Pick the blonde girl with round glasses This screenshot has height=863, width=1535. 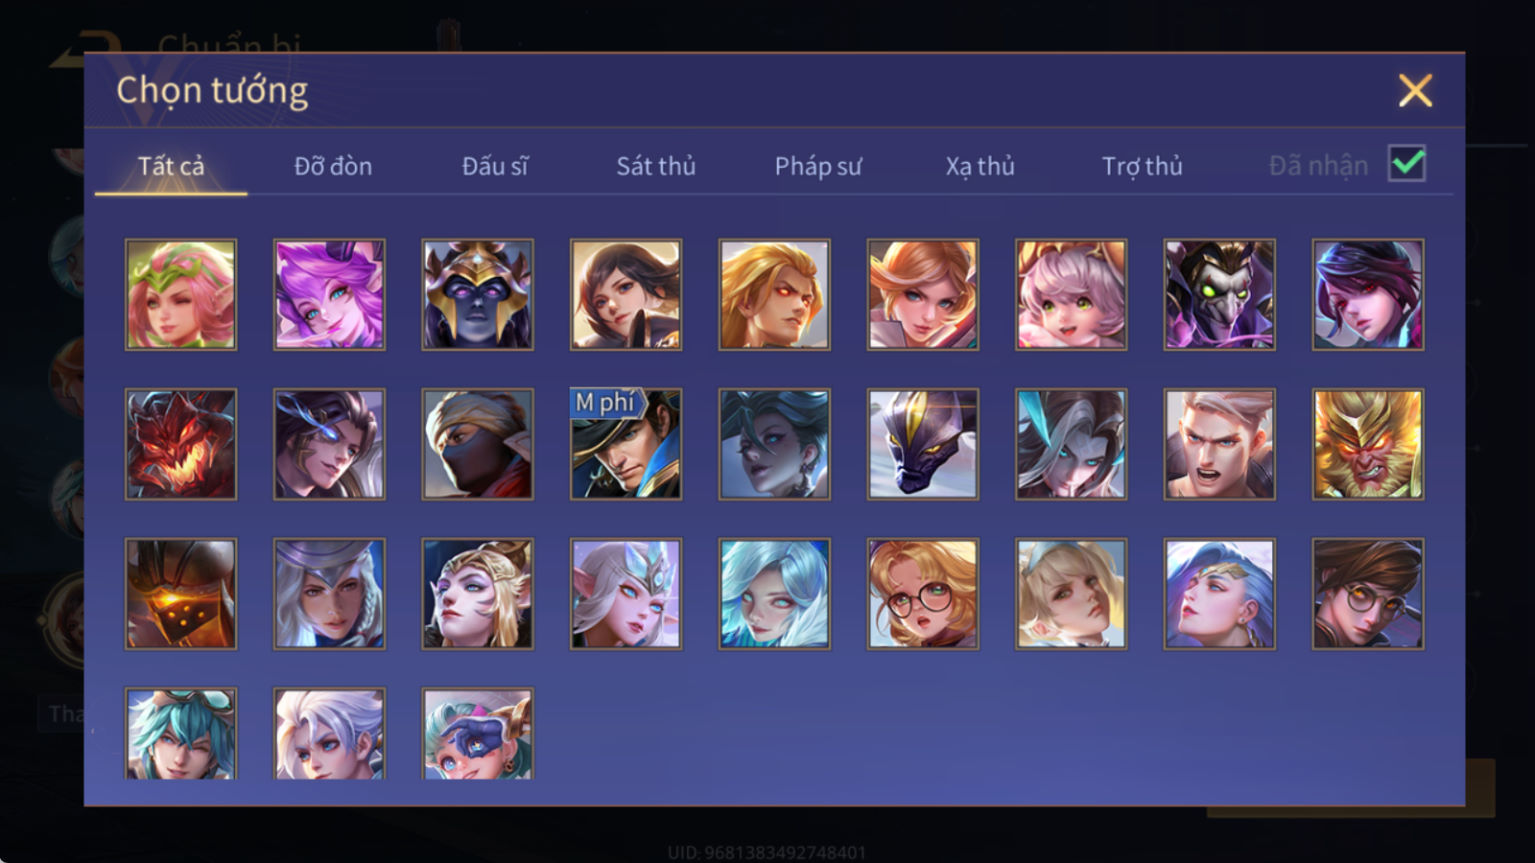pyautogui.click(x=923, y=594)
